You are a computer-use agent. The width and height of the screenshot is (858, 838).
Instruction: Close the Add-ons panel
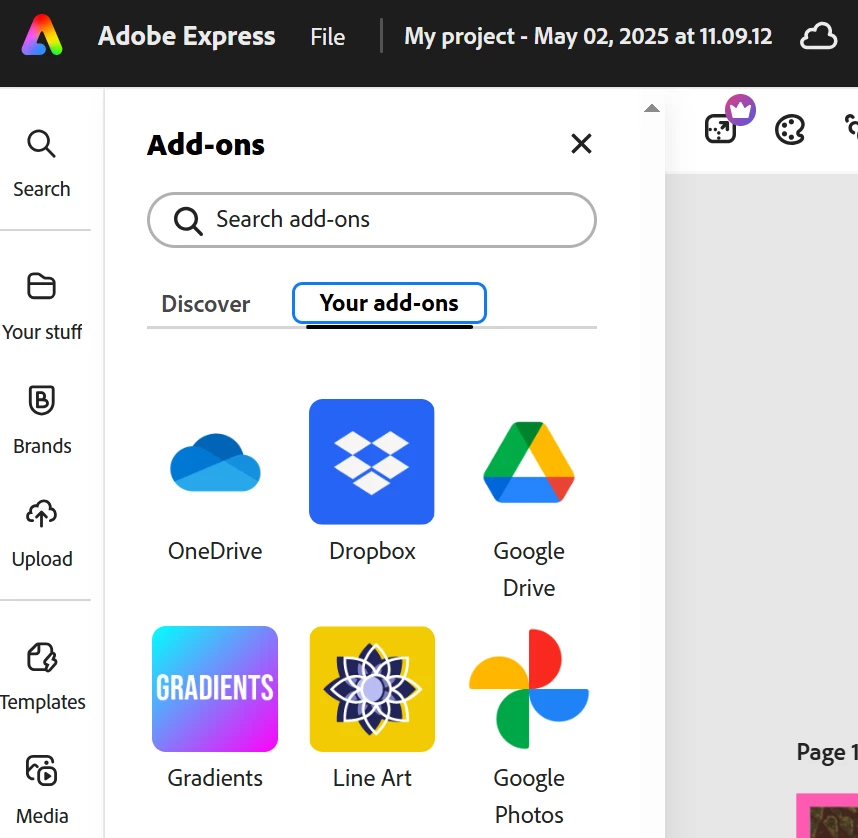[581, 144]
